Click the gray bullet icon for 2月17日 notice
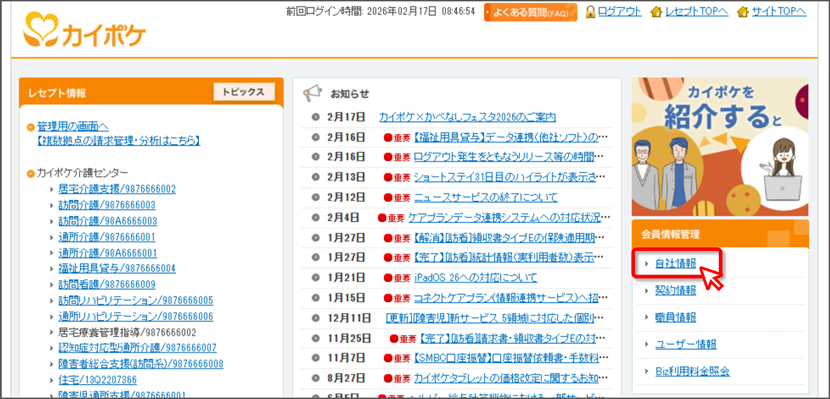Image resolution: width=830 pixels, height=399 pixels. coord(316,117)
